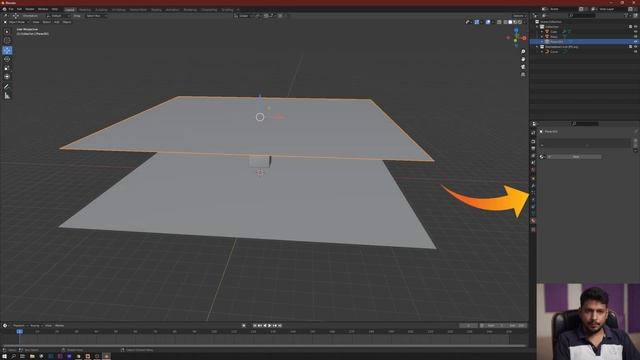Toggle auto keying record button
The image size is (640, 360).
coord(244,326)
